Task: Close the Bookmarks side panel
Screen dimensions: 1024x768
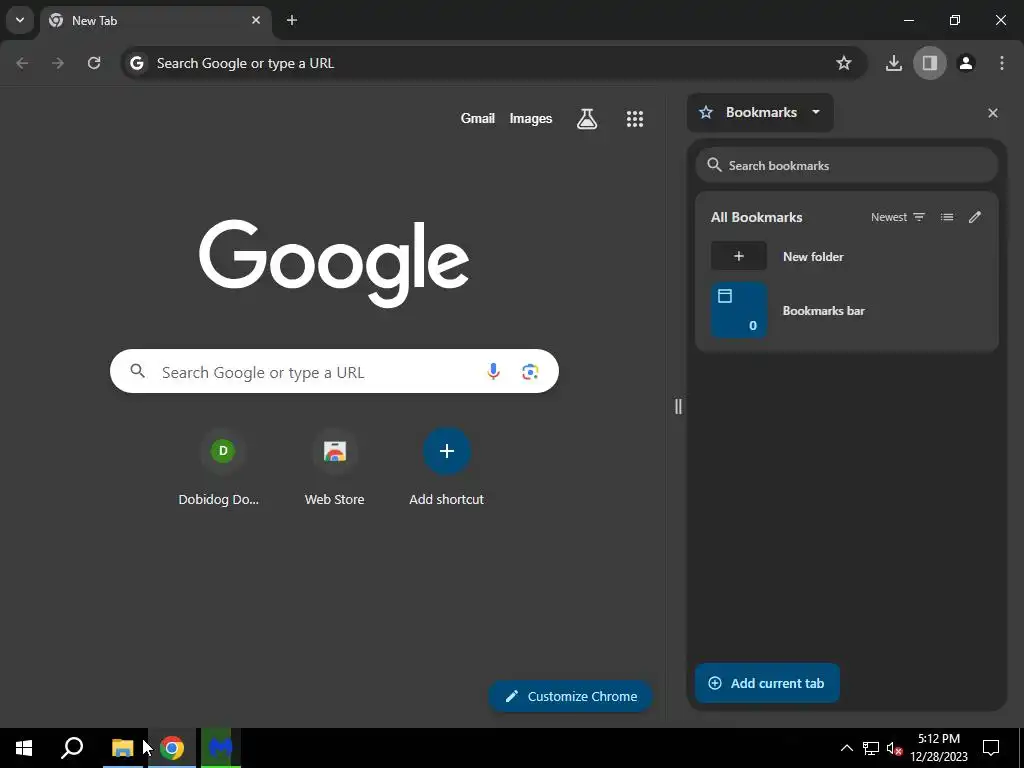Action: [993, 113]
